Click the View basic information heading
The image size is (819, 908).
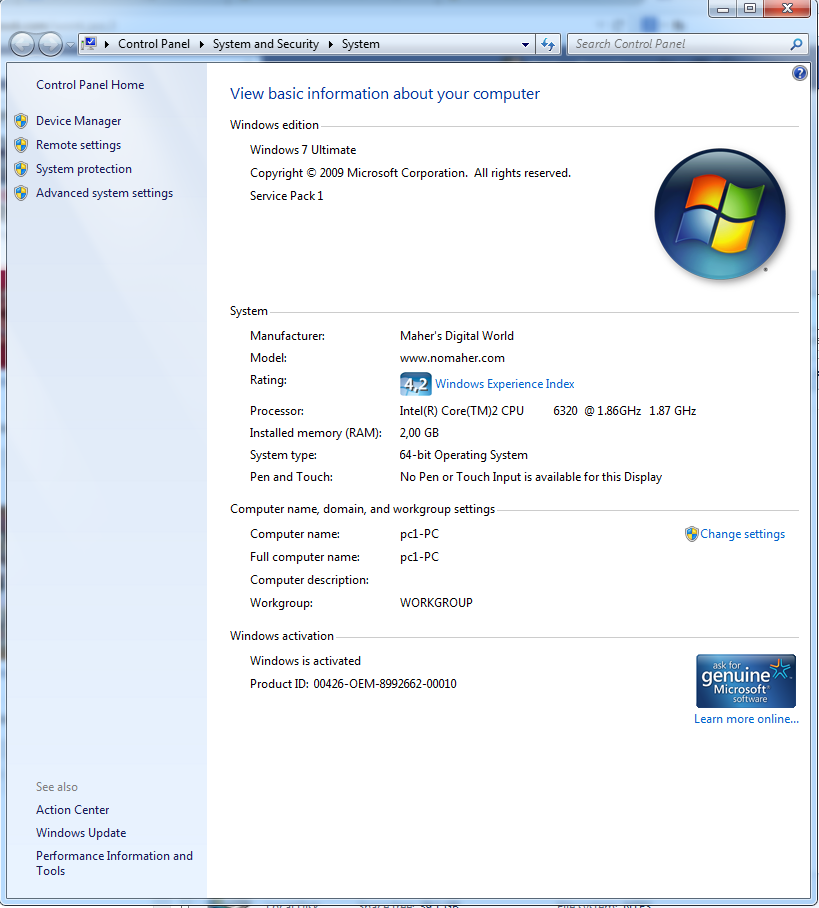click(x=385, y=94)
